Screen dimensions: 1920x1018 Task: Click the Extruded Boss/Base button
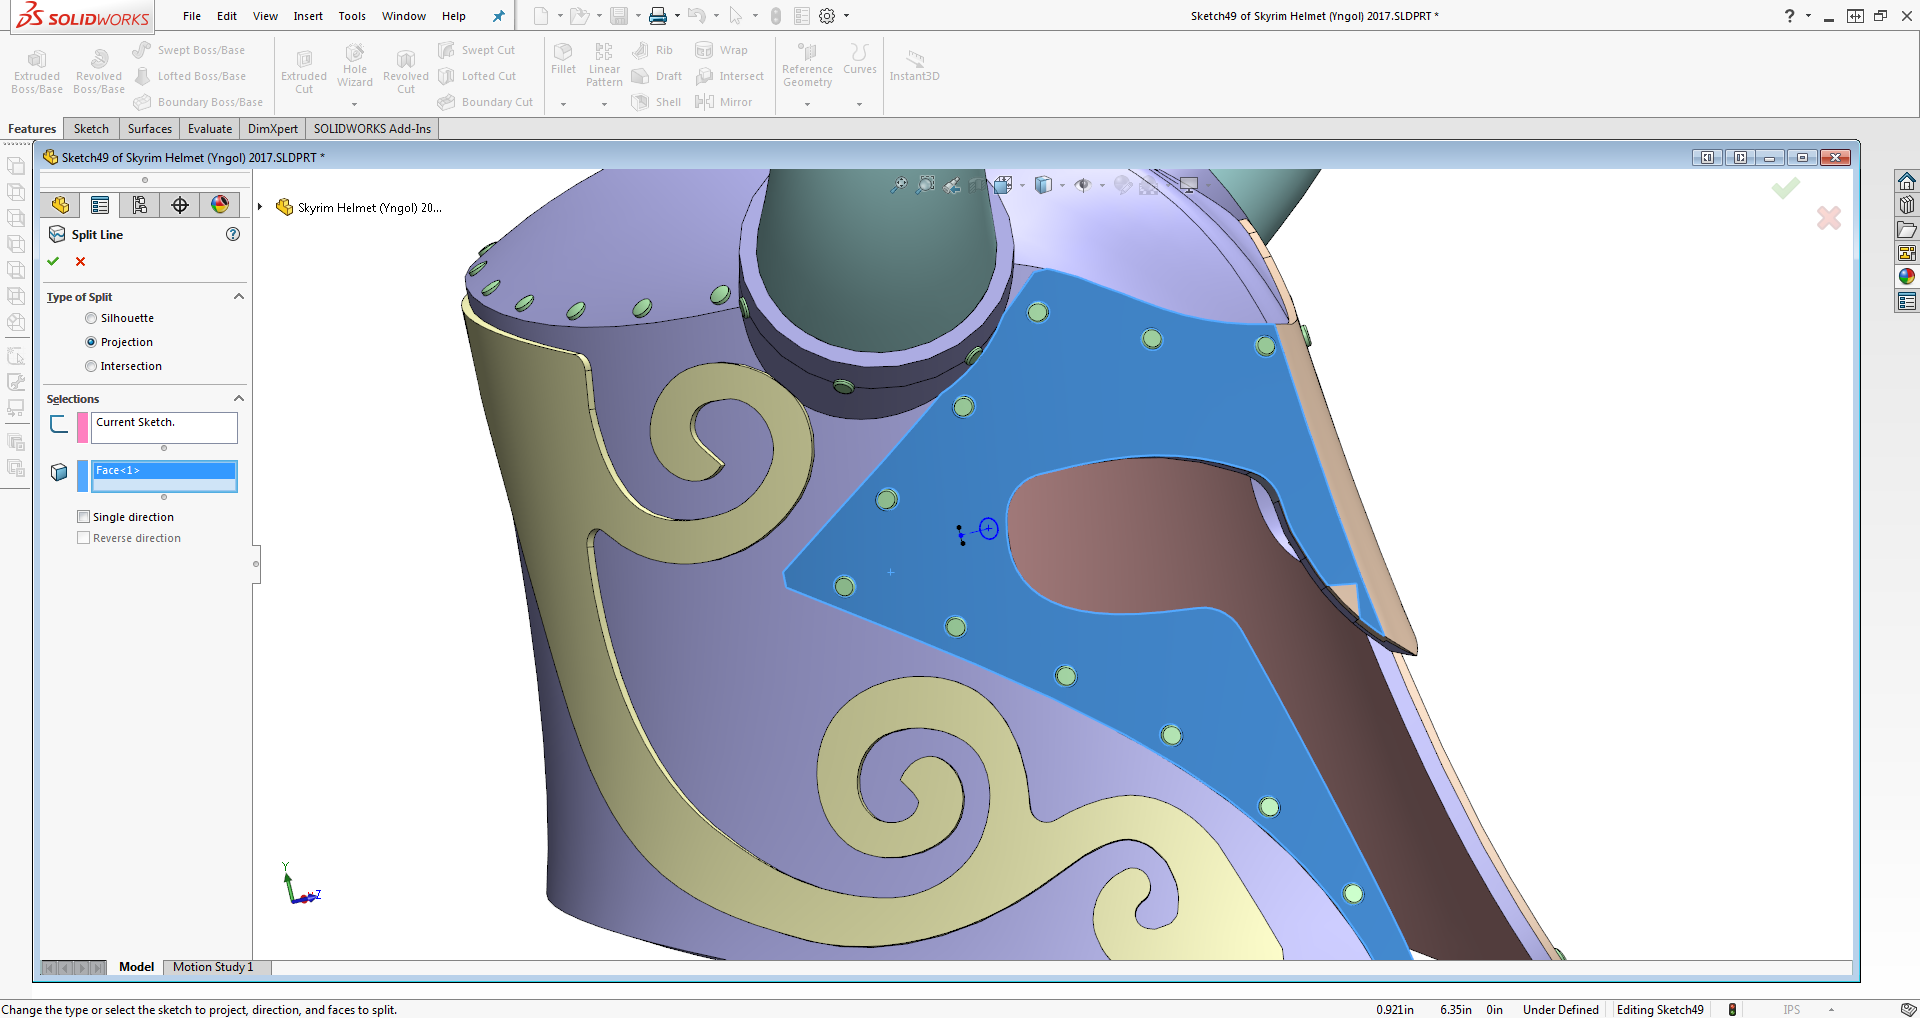tap(37, 72)
